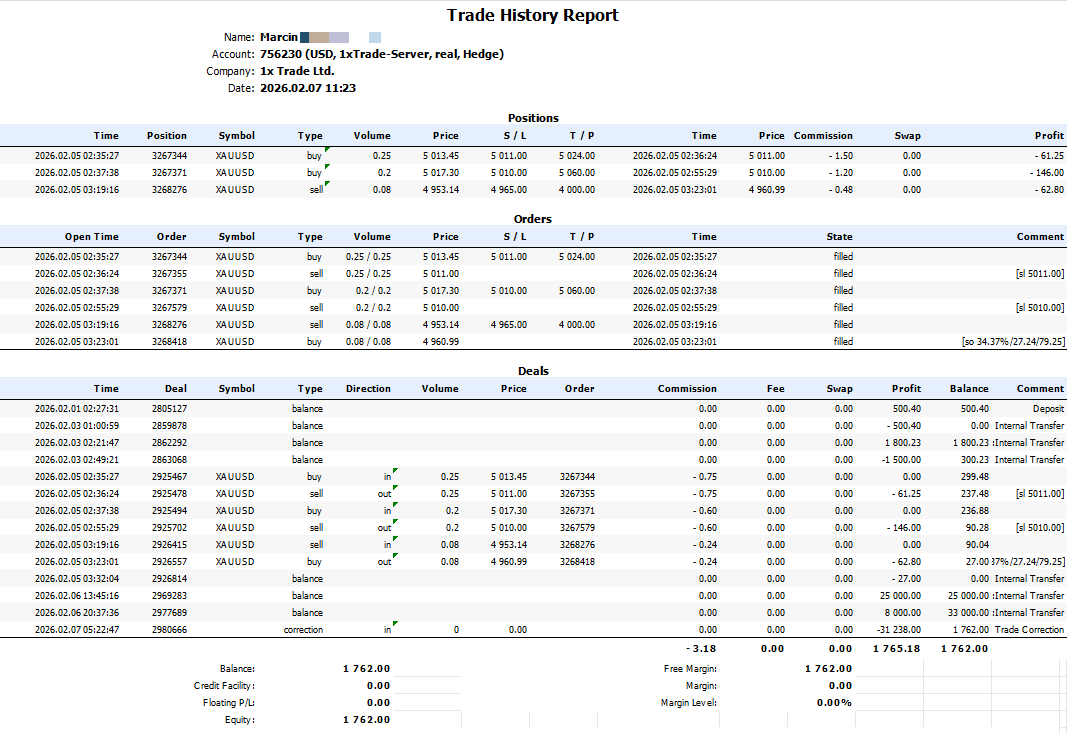Viewport: 1067px width, 734px height.
Task: Click the Credit Facility: label
Action: (x=225, y=686)
